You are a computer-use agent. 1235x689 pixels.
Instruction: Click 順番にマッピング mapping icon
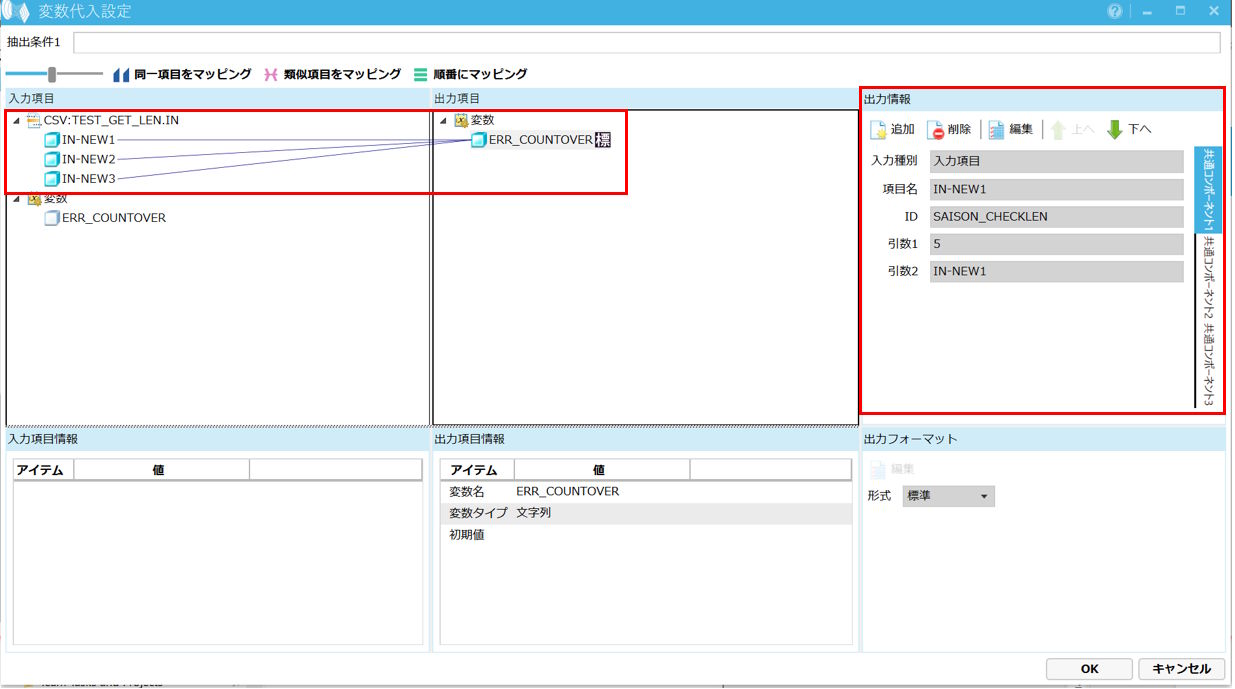click(420, 74)
